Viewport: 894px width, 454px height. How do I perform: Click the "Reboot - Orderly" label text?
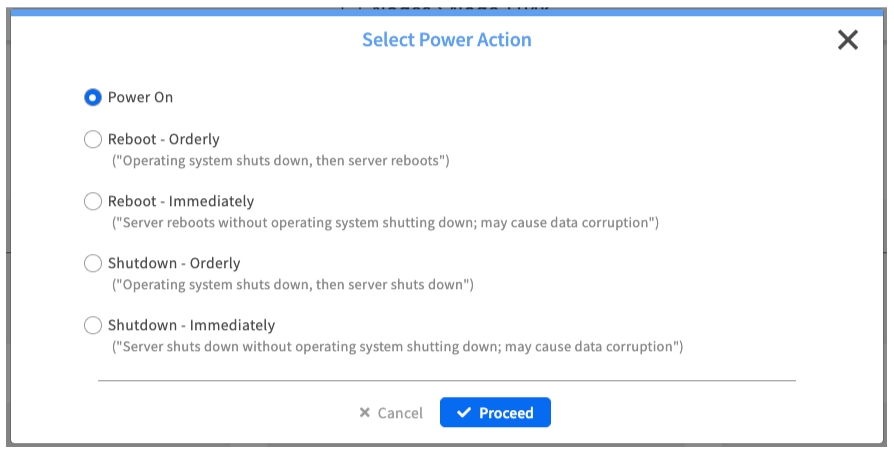(164, 139)
